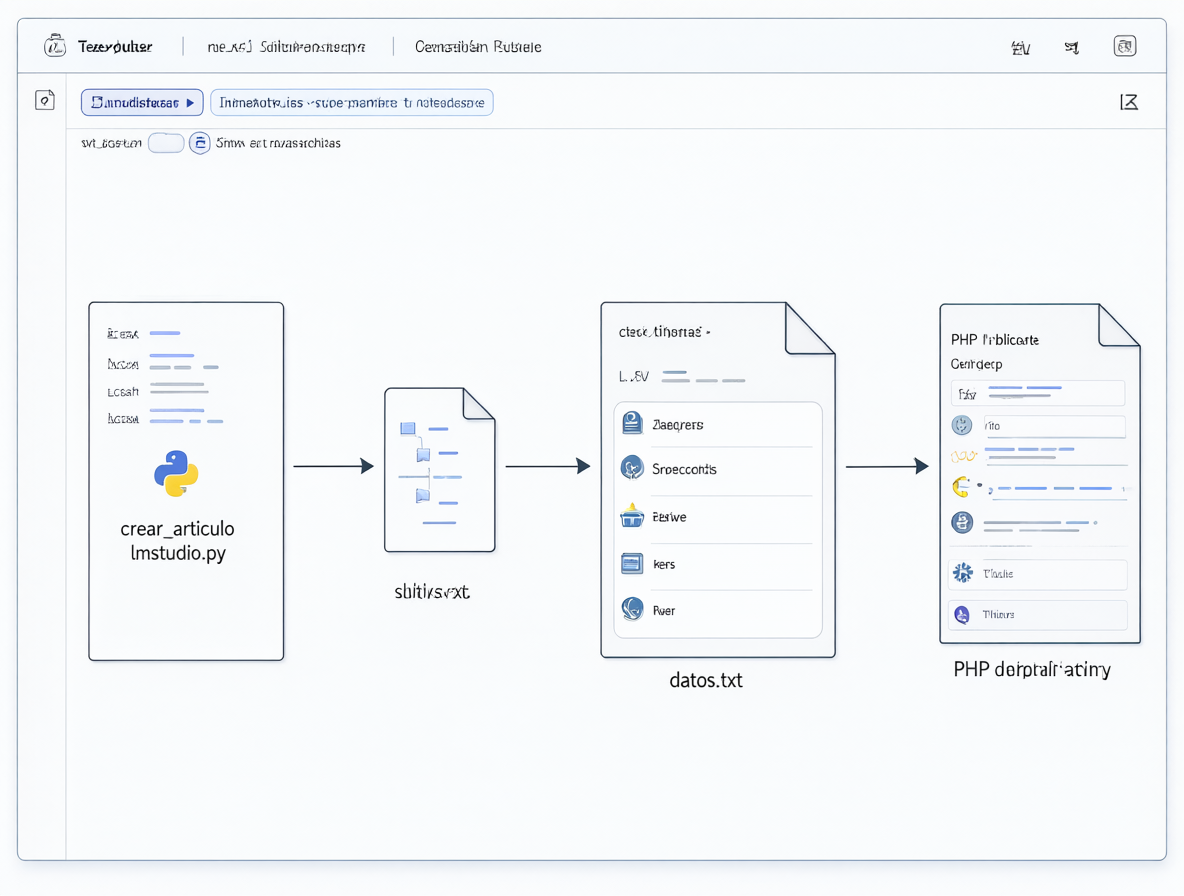
Task: Click the yellow squiggle icon in the PHP document
Action: (x=964, y=456)
